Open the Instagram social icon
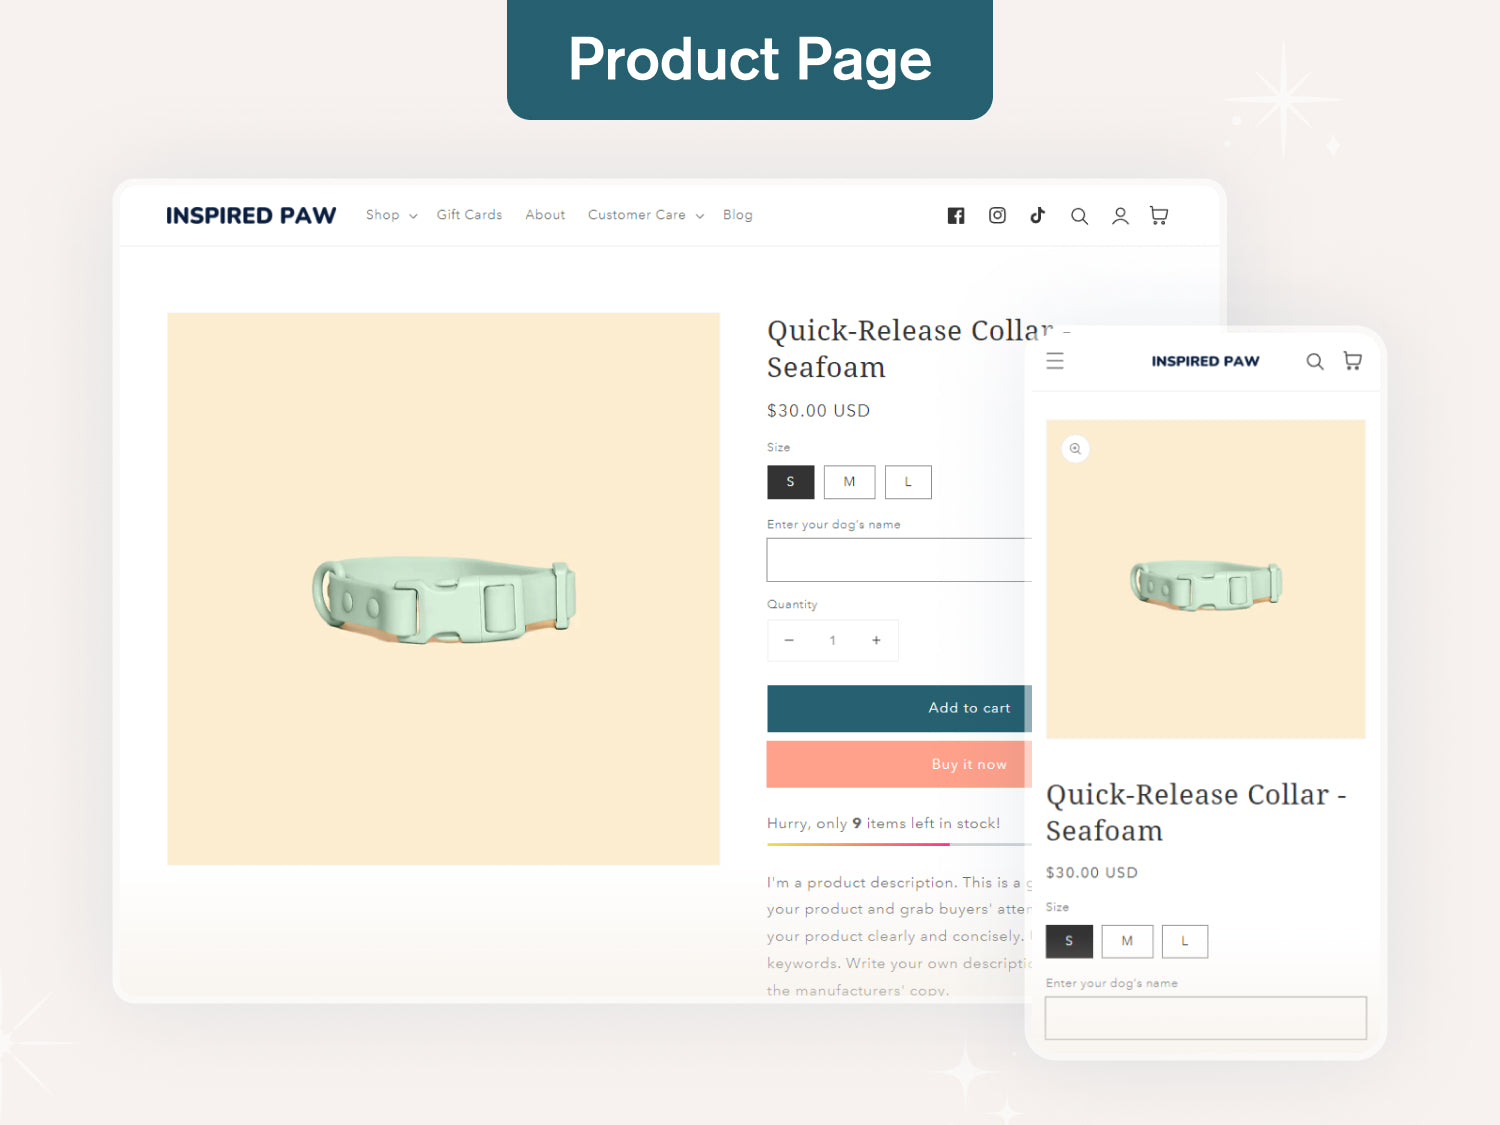 point(997,215)
